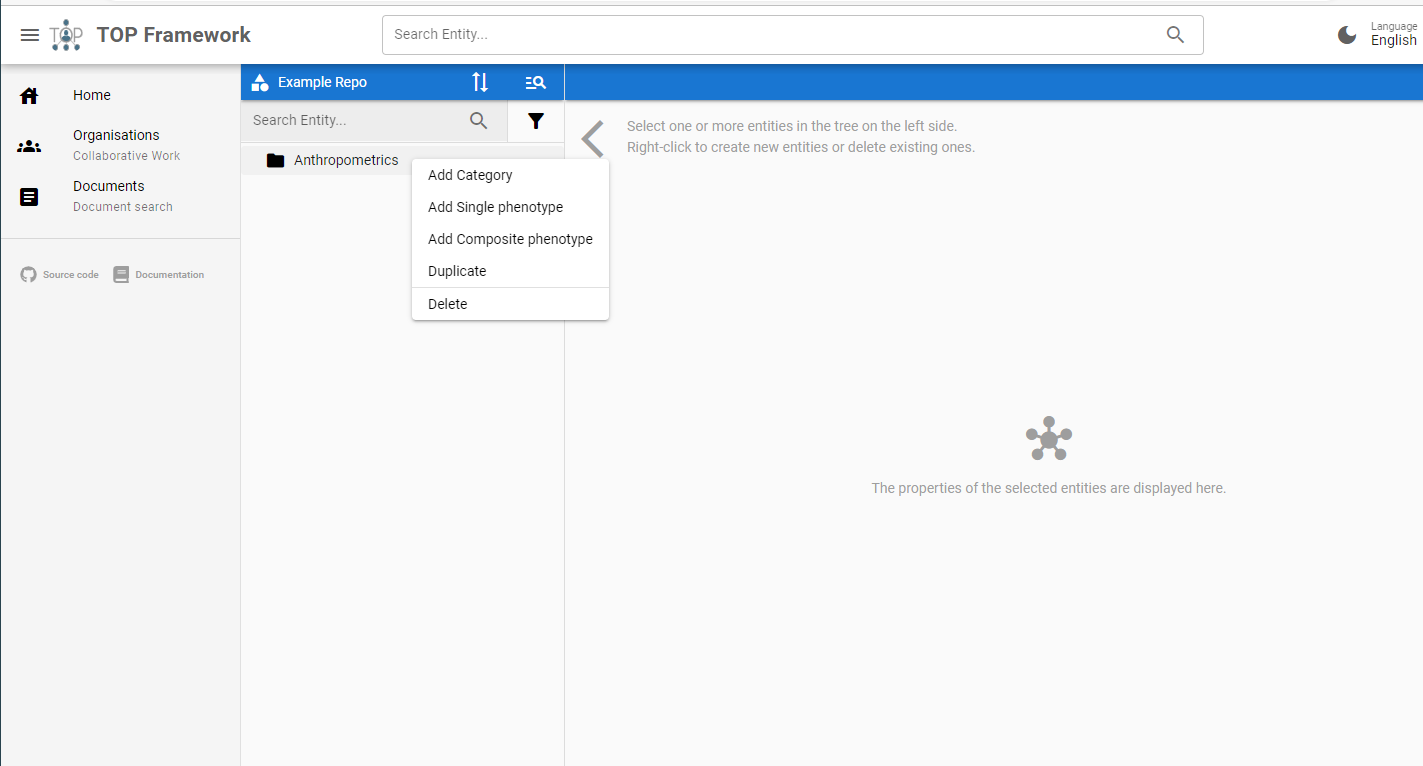1423x766 pixels.
Task: Choose Add Single phenotype
Action: pyautogui.click(x=510, y=207)
